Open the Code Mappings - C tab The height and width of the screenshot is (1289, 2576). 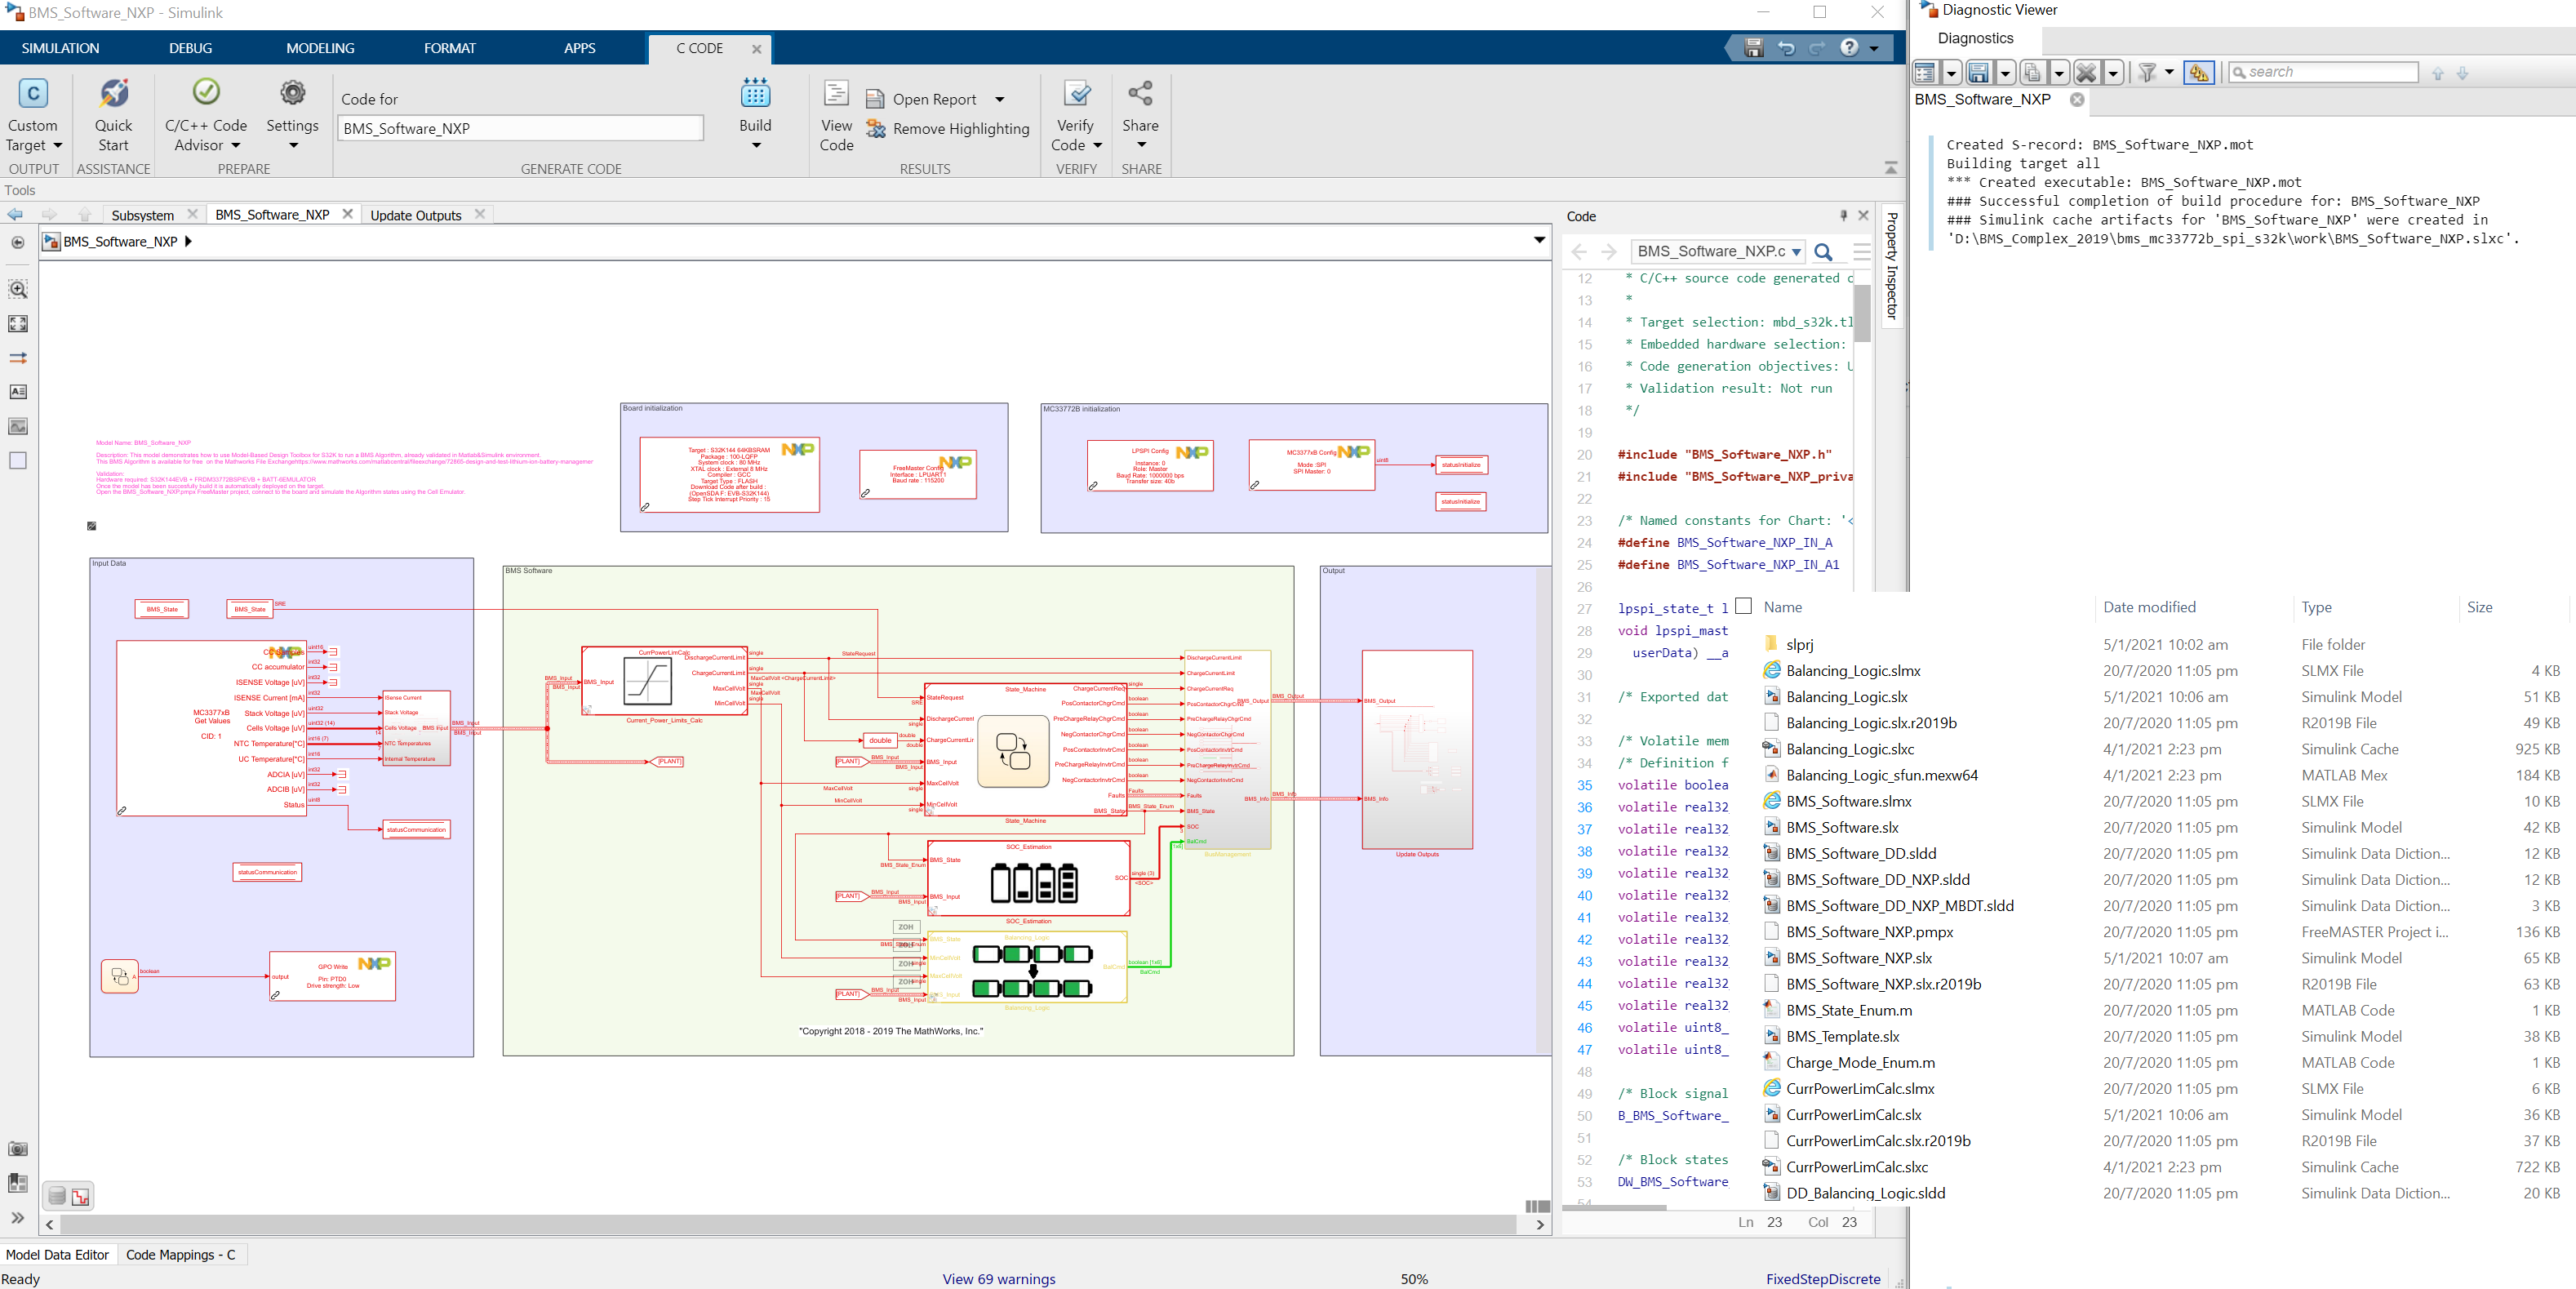pos(181,1254)
